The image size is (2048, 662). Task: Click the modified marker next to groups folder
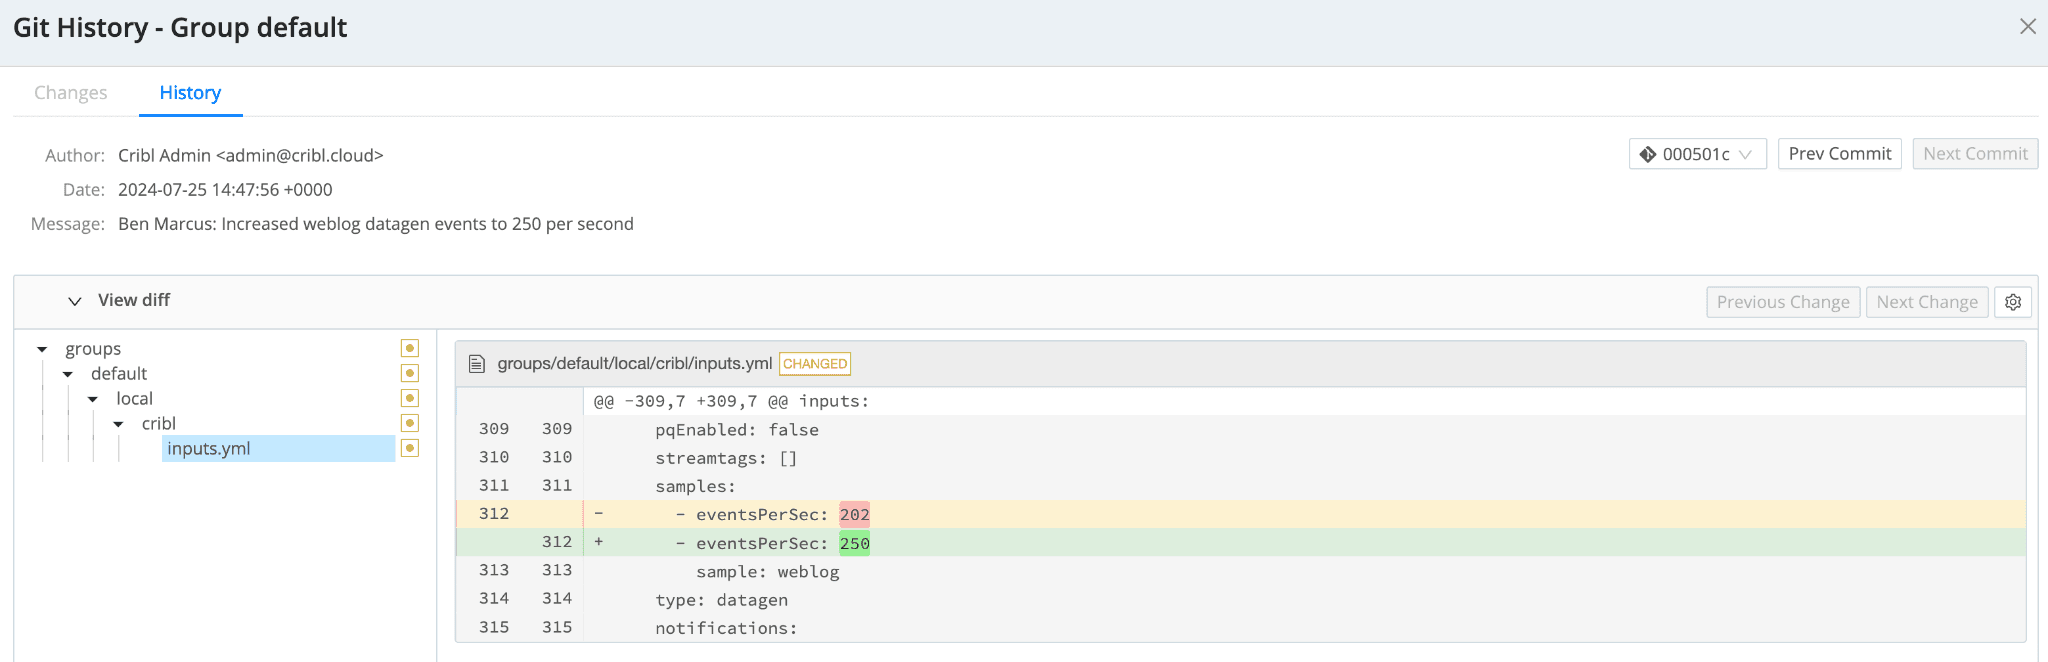[x=409, y=348]
